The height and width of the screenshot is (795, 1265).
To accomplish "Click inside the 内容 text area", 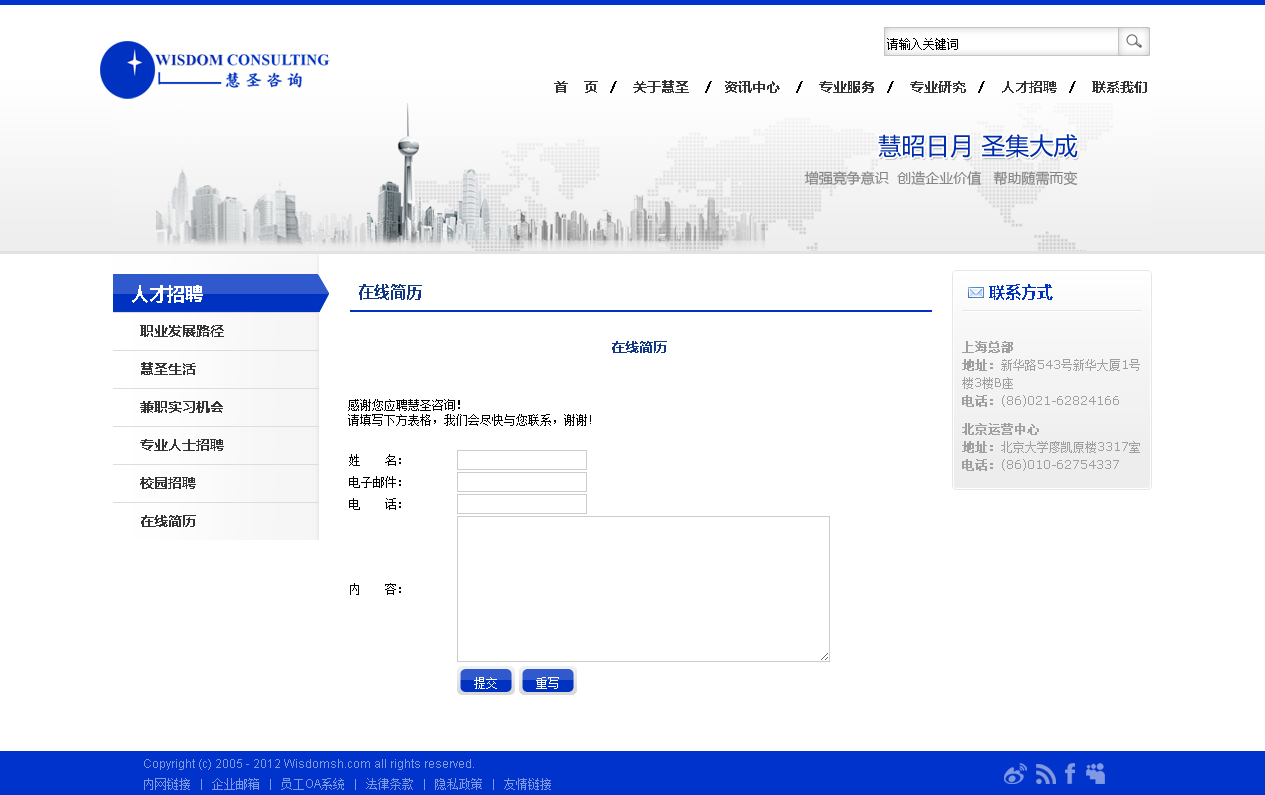I will click(643, 589).
